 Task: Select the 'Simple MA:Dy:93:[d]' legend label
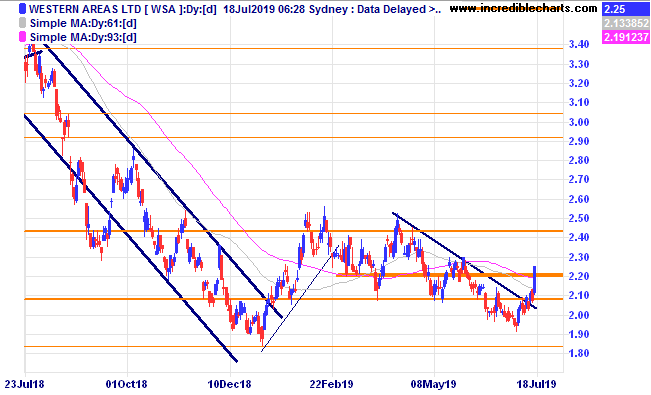coord(83,37)
